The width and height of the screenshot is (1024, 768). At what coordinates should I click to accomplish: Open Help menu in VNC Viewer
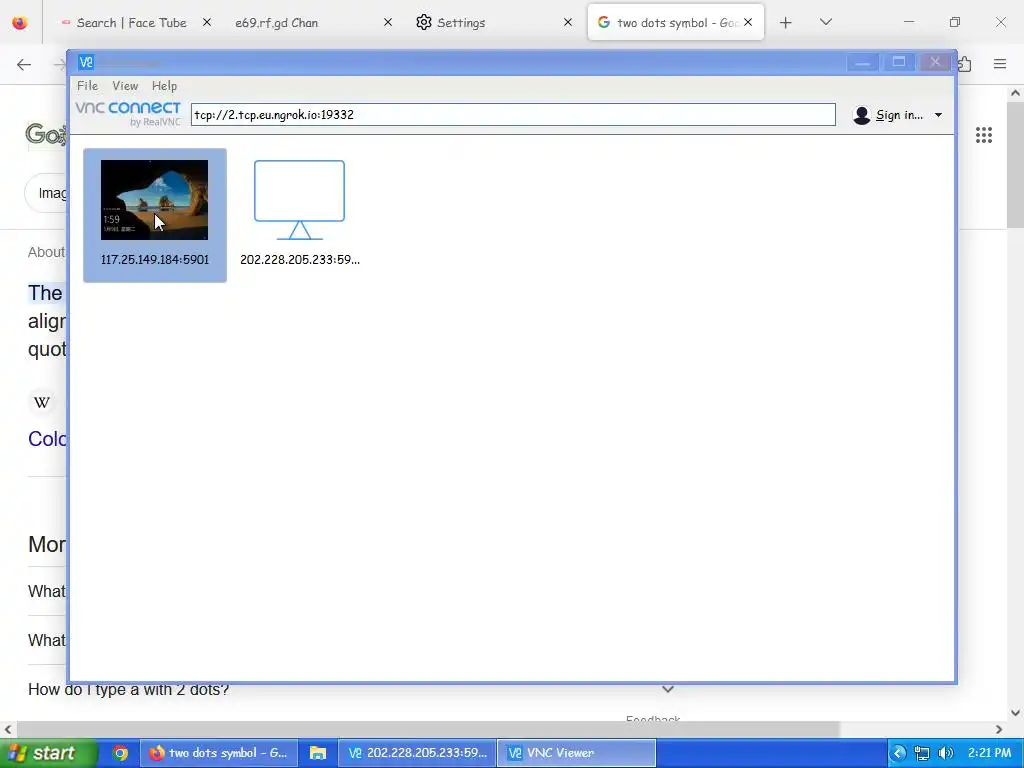point(164,86)
